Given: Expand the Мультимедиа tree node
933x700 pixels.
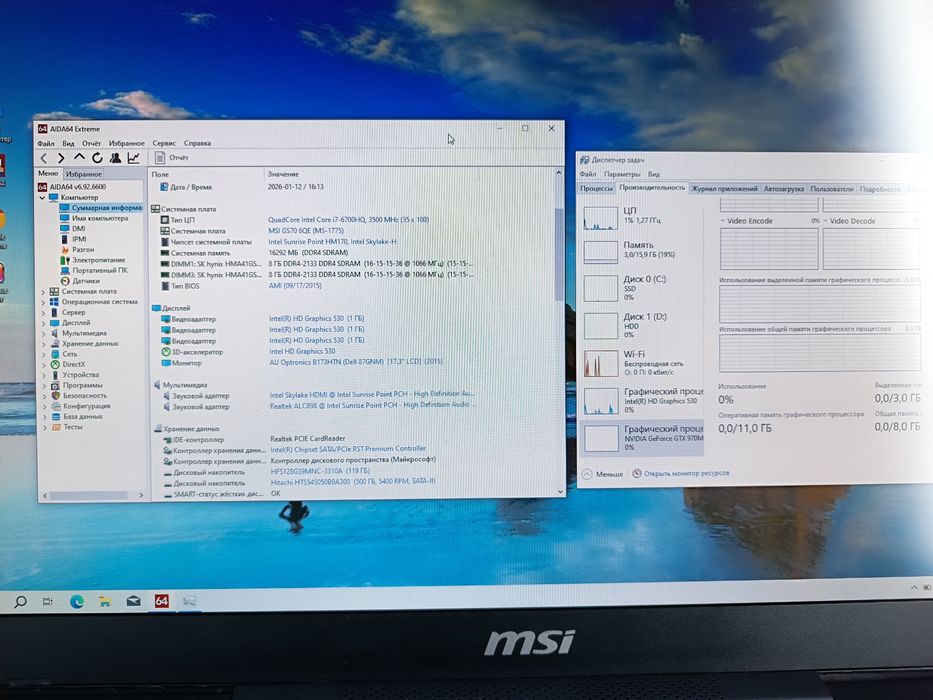Looking at the screenshot, I should point(43,333).
